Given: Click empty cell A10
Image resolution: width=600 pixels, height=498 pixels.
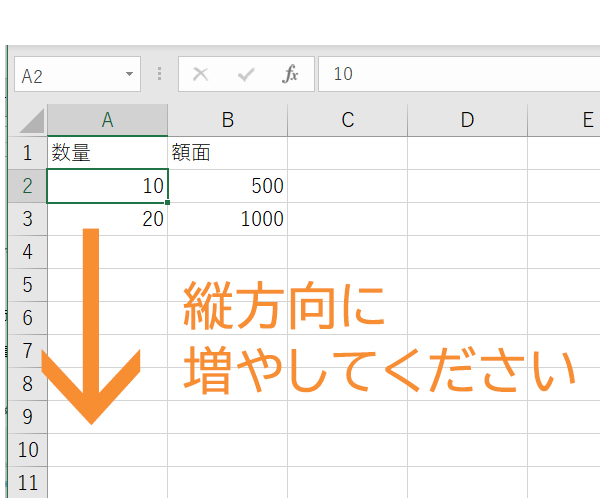Looking at the screenshot, I should pos(108,450).
